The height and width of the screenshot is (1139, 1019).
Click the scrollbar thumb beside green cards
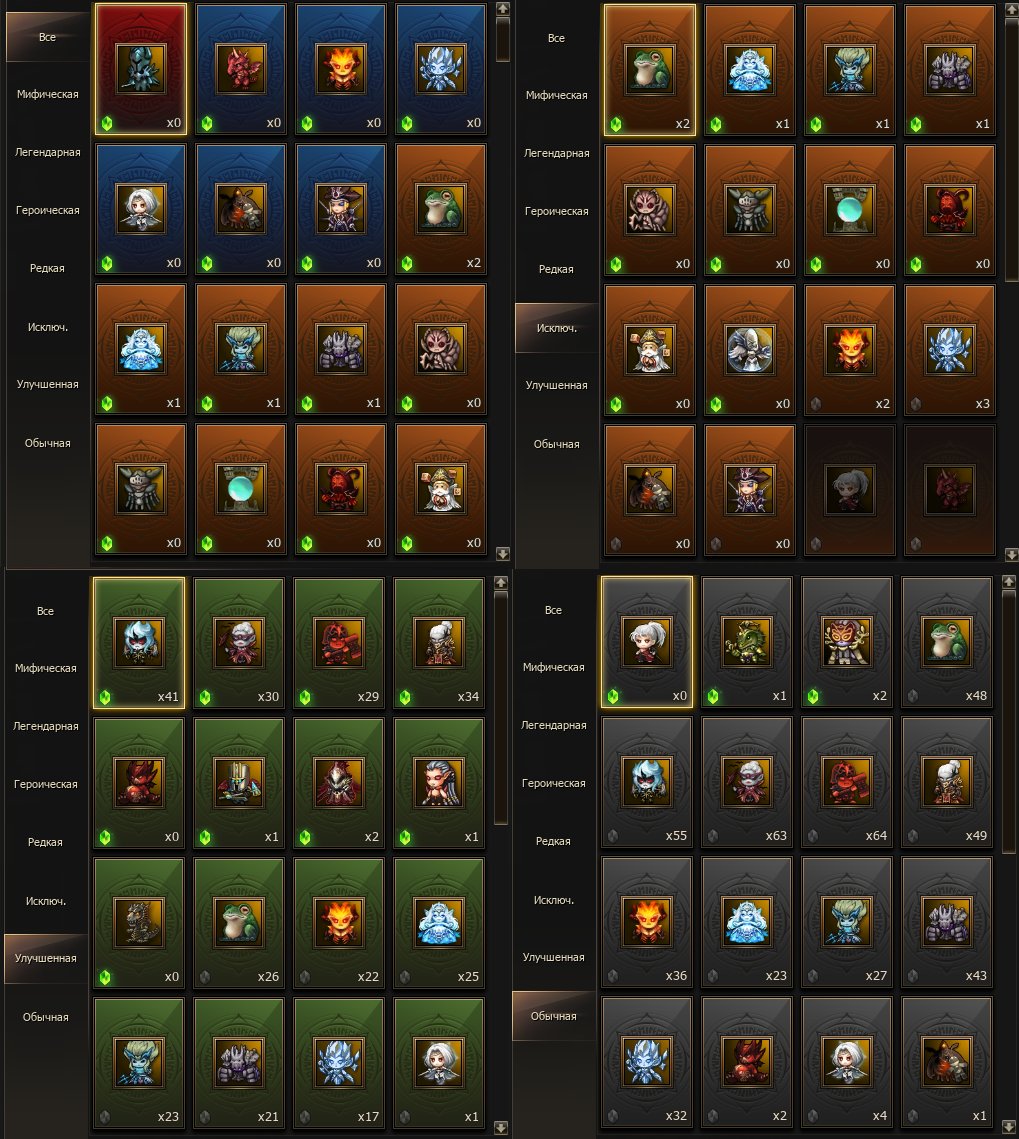click(500, 708)
